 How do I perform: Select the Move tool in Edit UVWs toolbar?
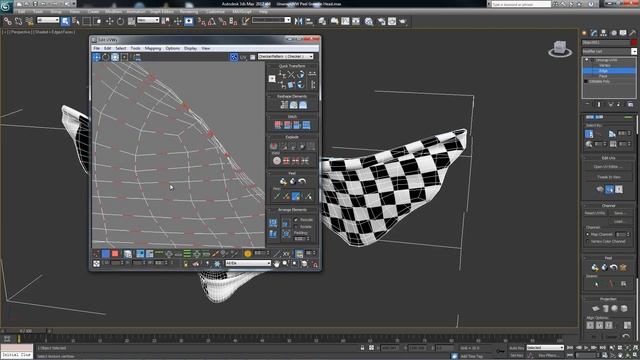96,57
